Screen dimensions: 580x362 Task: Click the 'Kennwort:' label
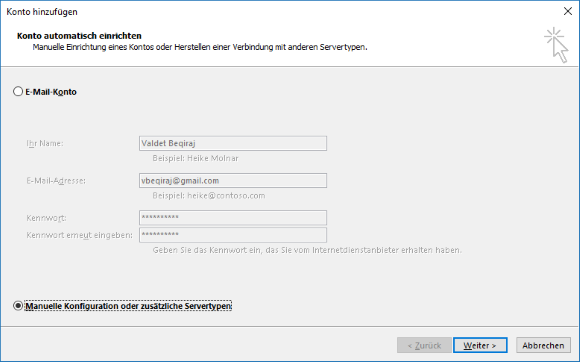[x=46, y=218]
